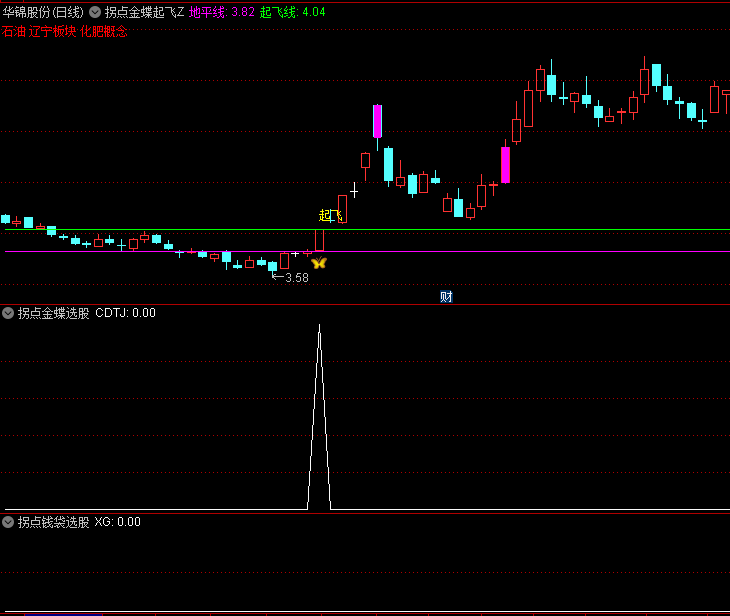Click the blue 财 finance marker
The width and height of the screenshot is (730, 616).
pos(446,296)
